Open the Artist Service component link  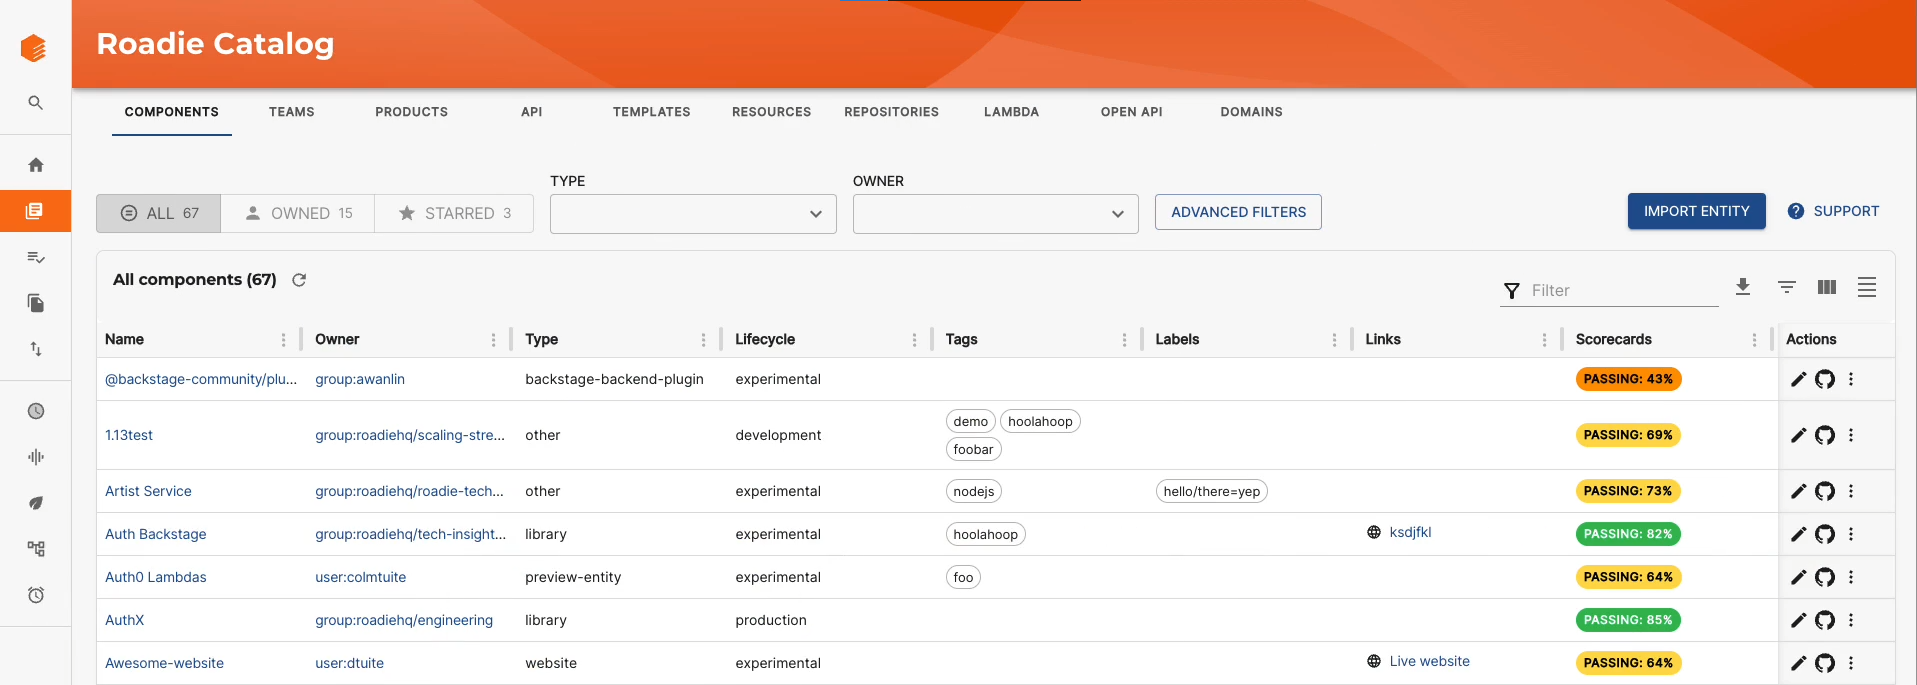point(148,491)
